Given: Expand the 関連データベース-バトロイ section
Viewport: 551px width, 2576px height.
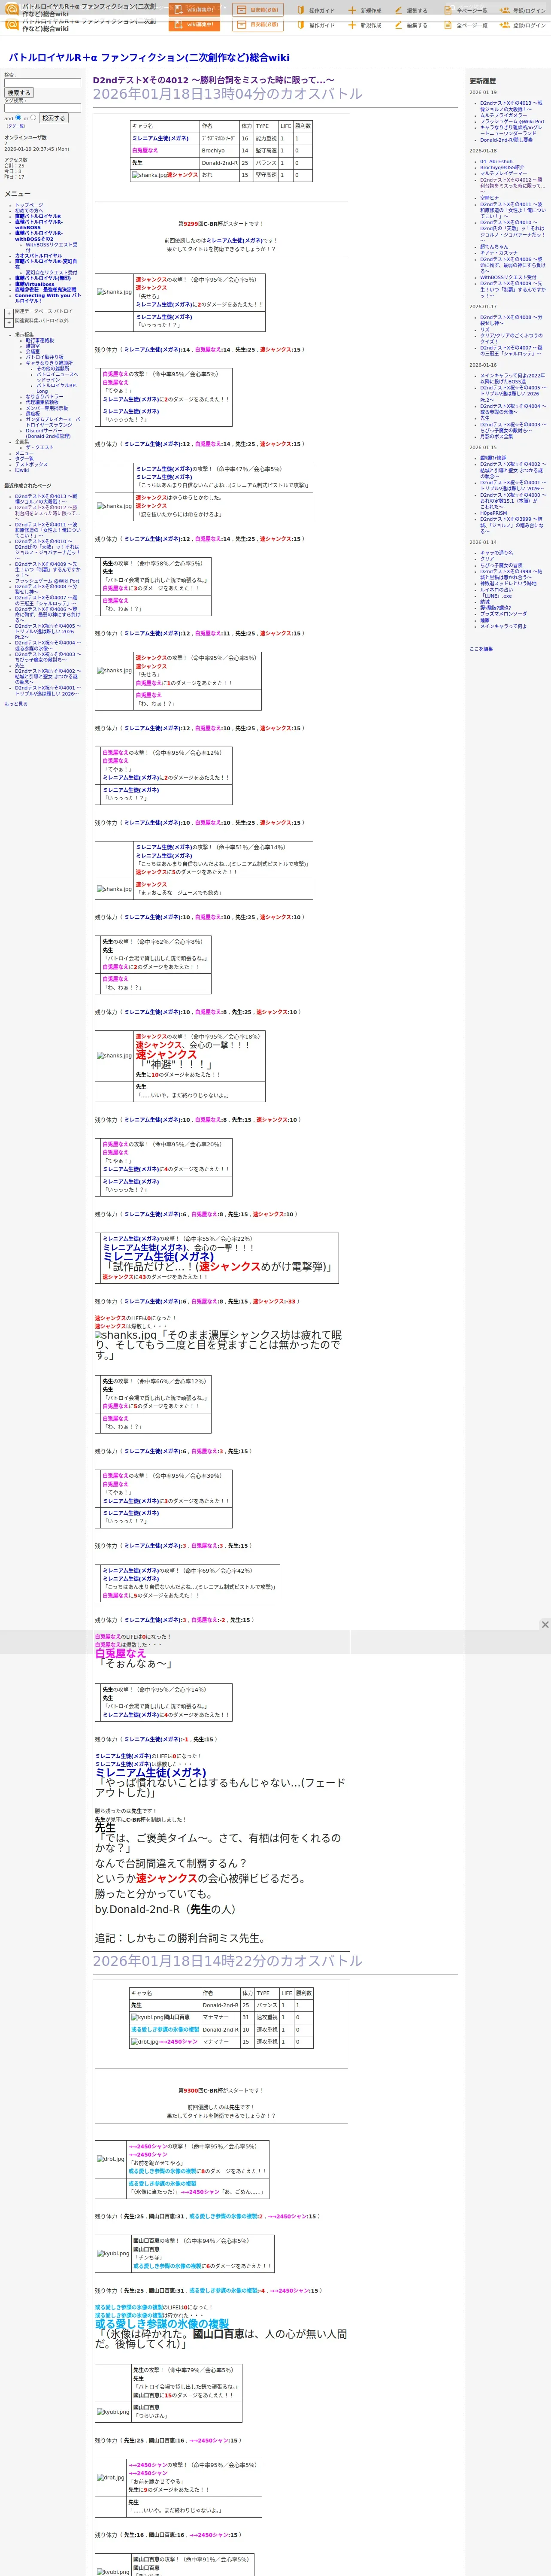Looking at the screenshot, I should coord(9,312).
